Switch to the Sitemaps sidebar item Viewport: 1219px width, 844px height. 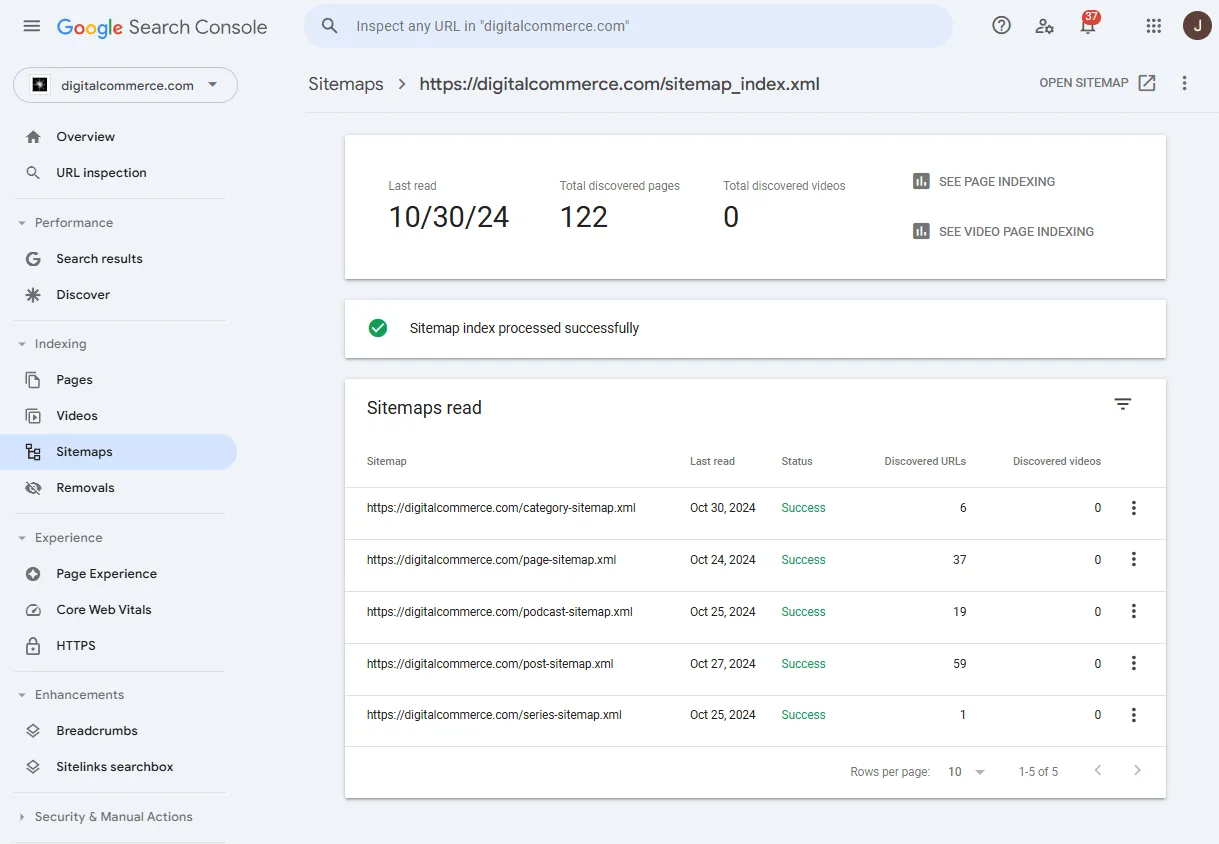[84, 451]
